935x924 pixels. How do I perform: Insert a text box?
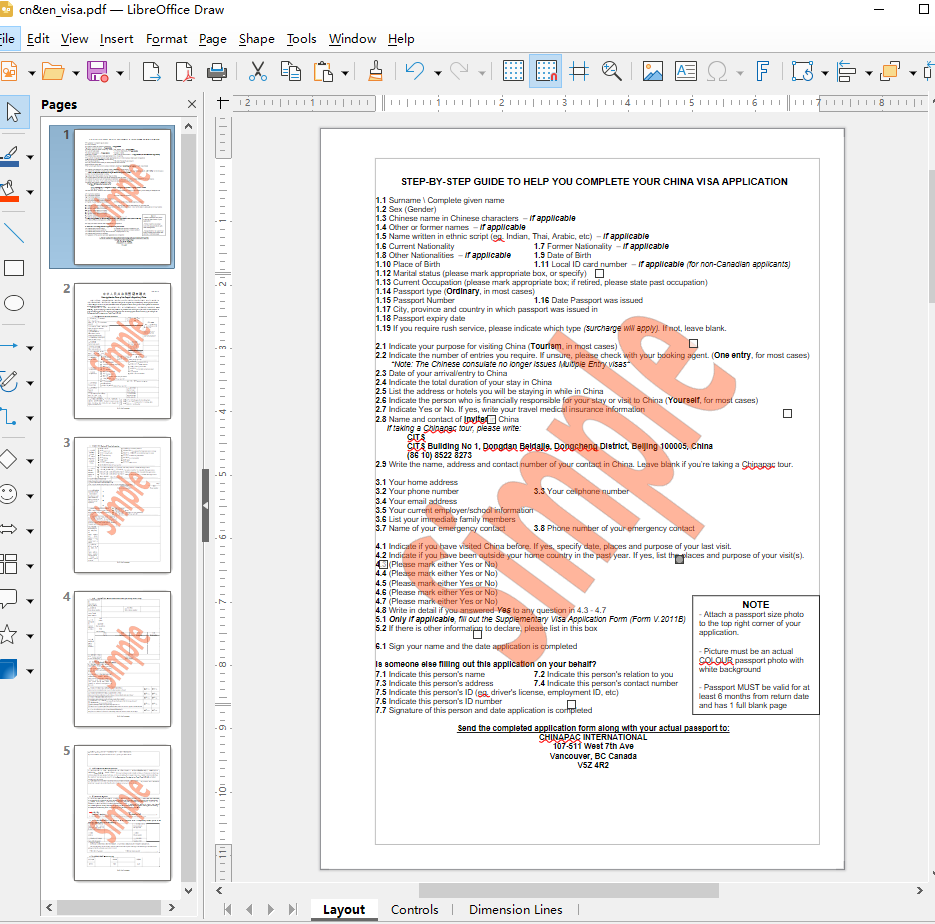[x=686, y=72]
